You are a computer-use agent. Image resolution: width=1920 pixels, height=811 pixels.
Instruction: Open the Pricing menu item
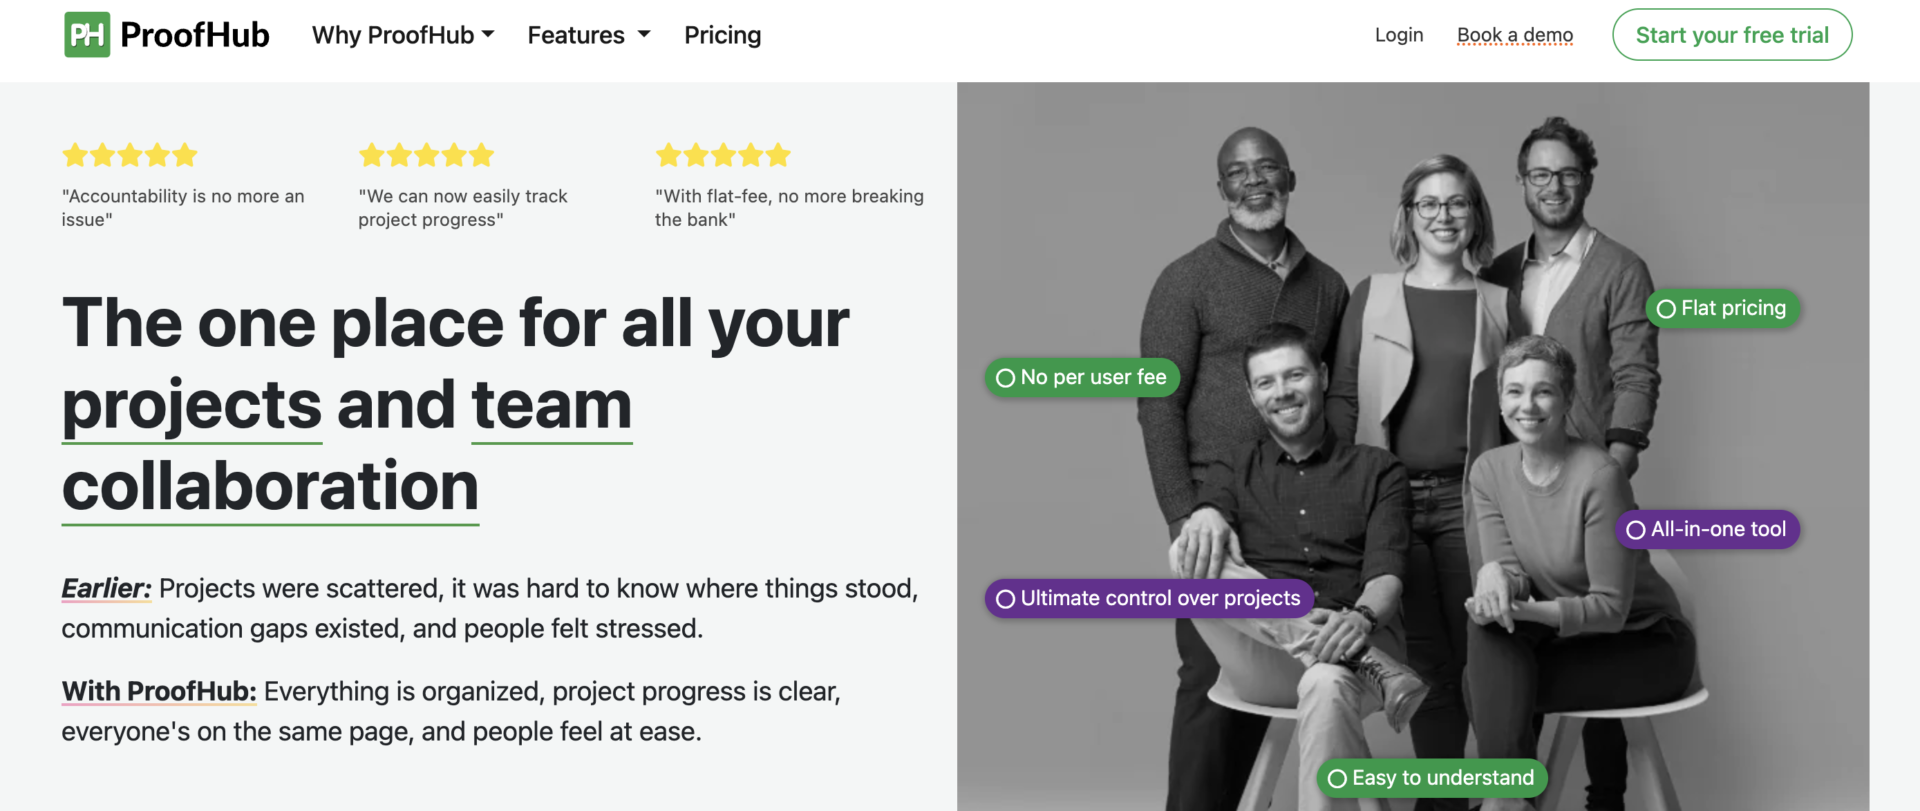coord(722,35)
